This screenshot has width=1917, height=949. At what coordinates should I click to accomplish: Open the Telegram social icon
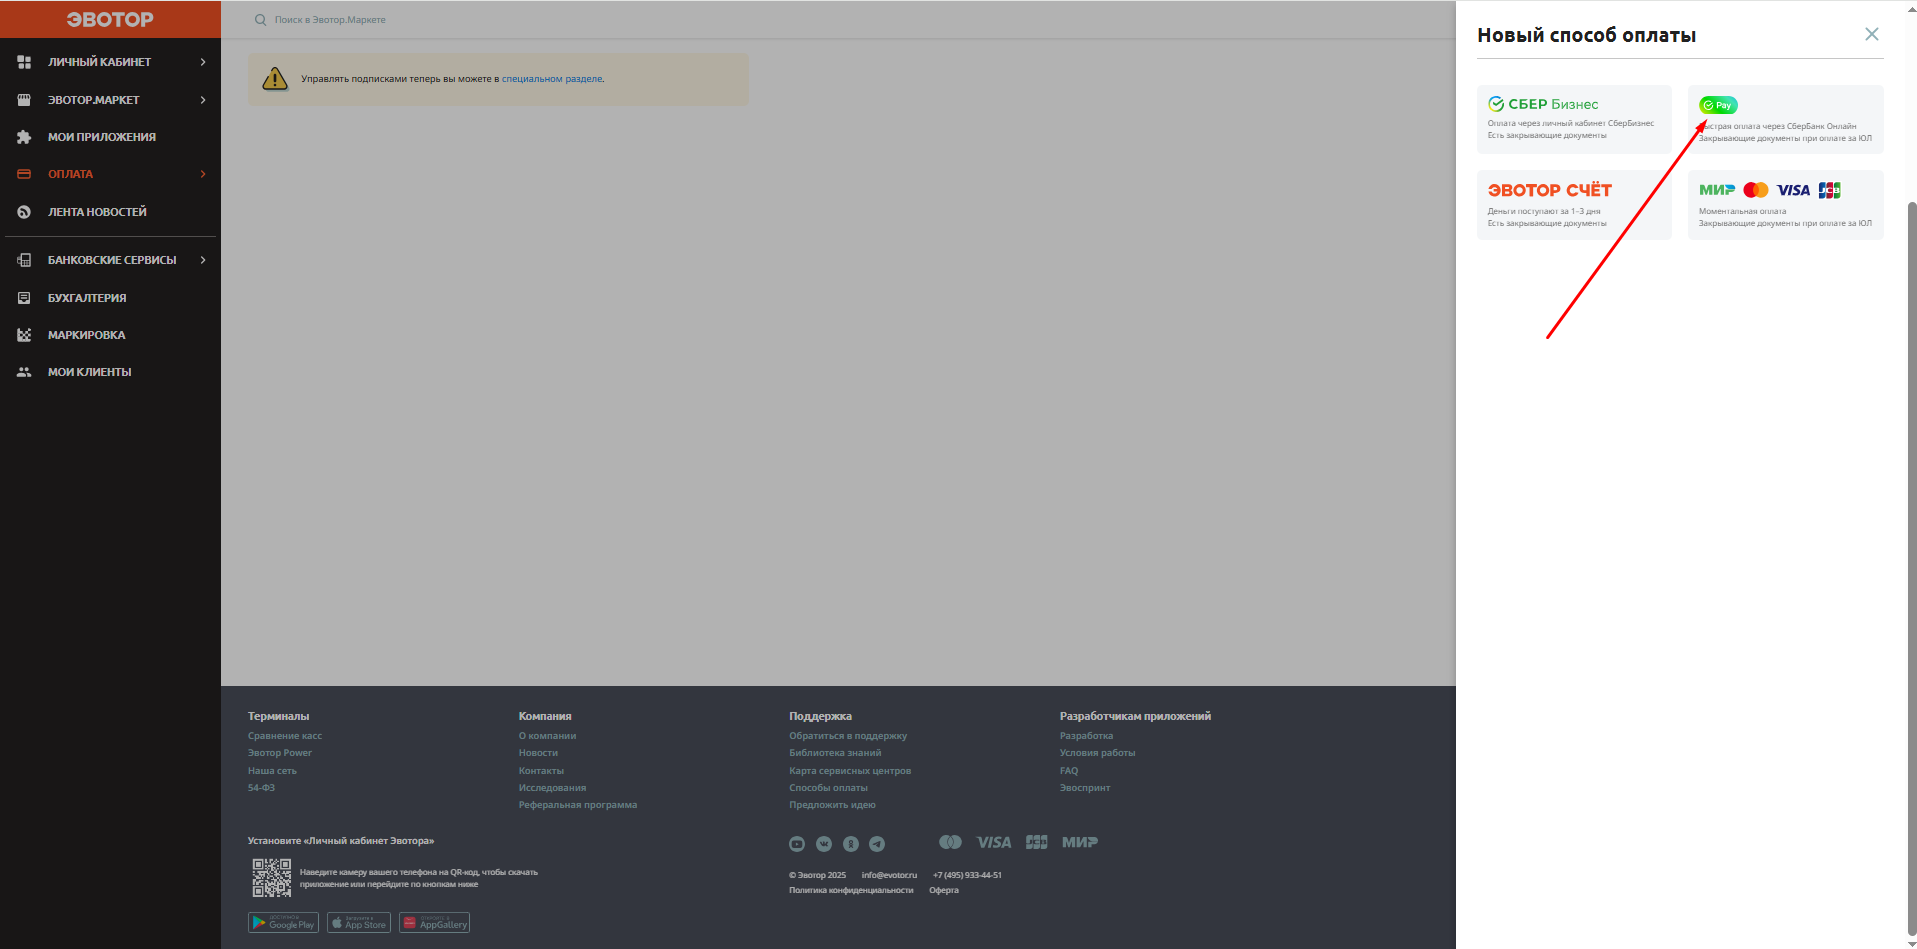(x=877, y=844)
